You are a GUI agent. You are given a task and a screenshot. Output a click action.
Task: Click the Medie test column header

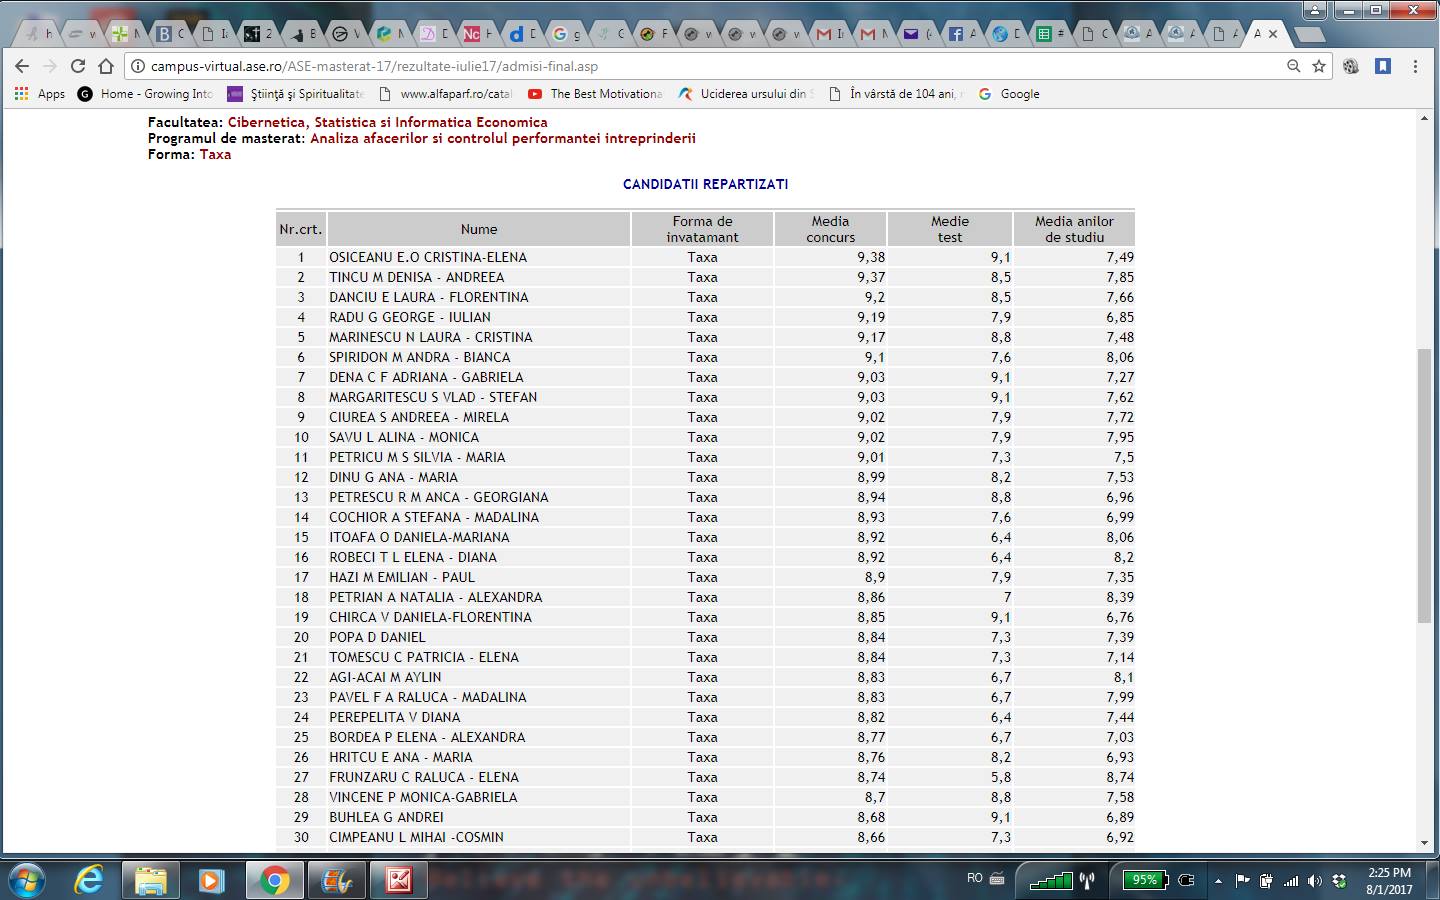pyautogui.click(x=950, y=229)
